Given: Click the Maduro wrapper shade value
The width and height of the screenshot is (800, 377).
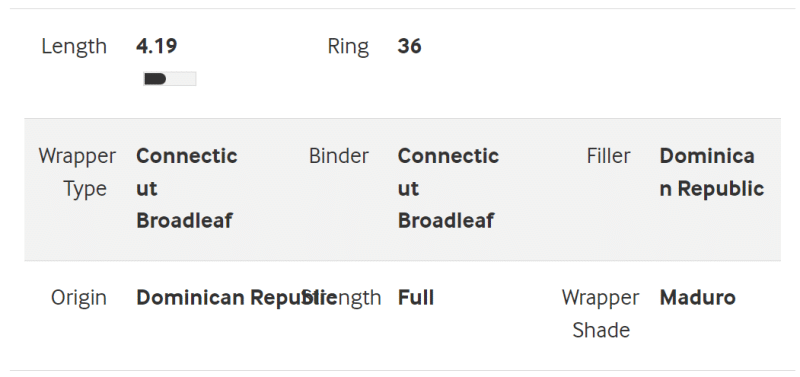Looking at the screenshot, I should click(x=697, y=298).
